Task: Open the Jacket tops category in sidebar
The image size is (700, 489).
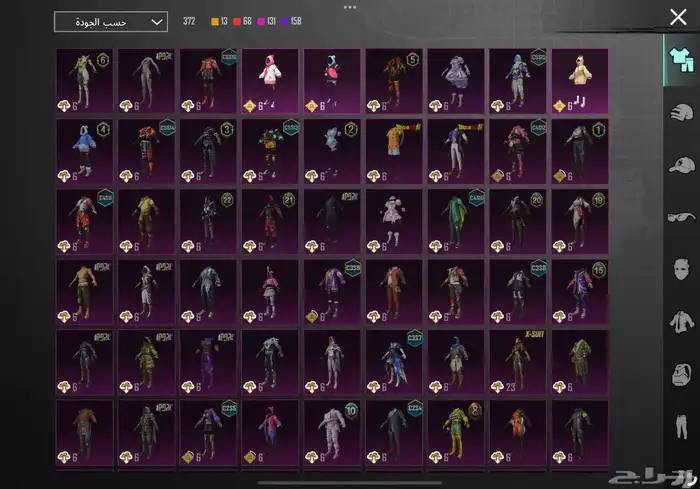Action: 681,322
